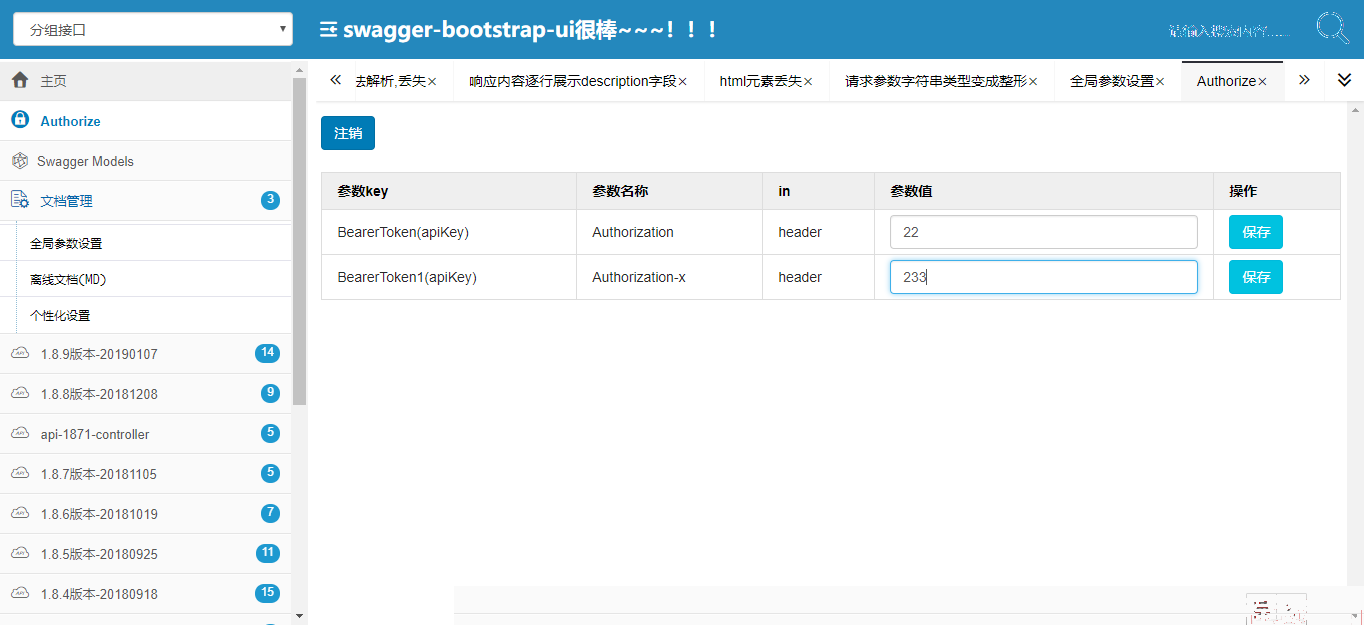Click the document-gear icon beside 文档管理

tap(20, 200)
